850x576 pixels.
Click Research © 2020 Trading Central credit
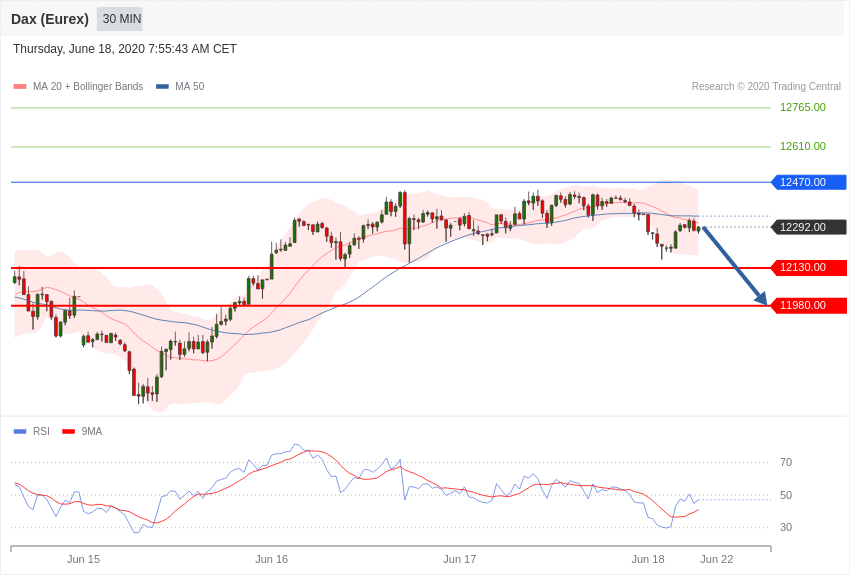coord(766,87)
